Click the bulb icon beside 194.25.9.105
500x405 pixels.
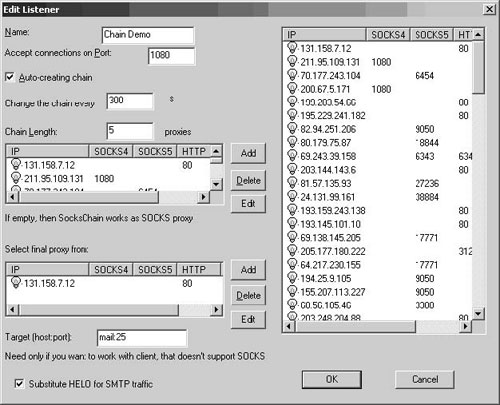click(292, 278)
